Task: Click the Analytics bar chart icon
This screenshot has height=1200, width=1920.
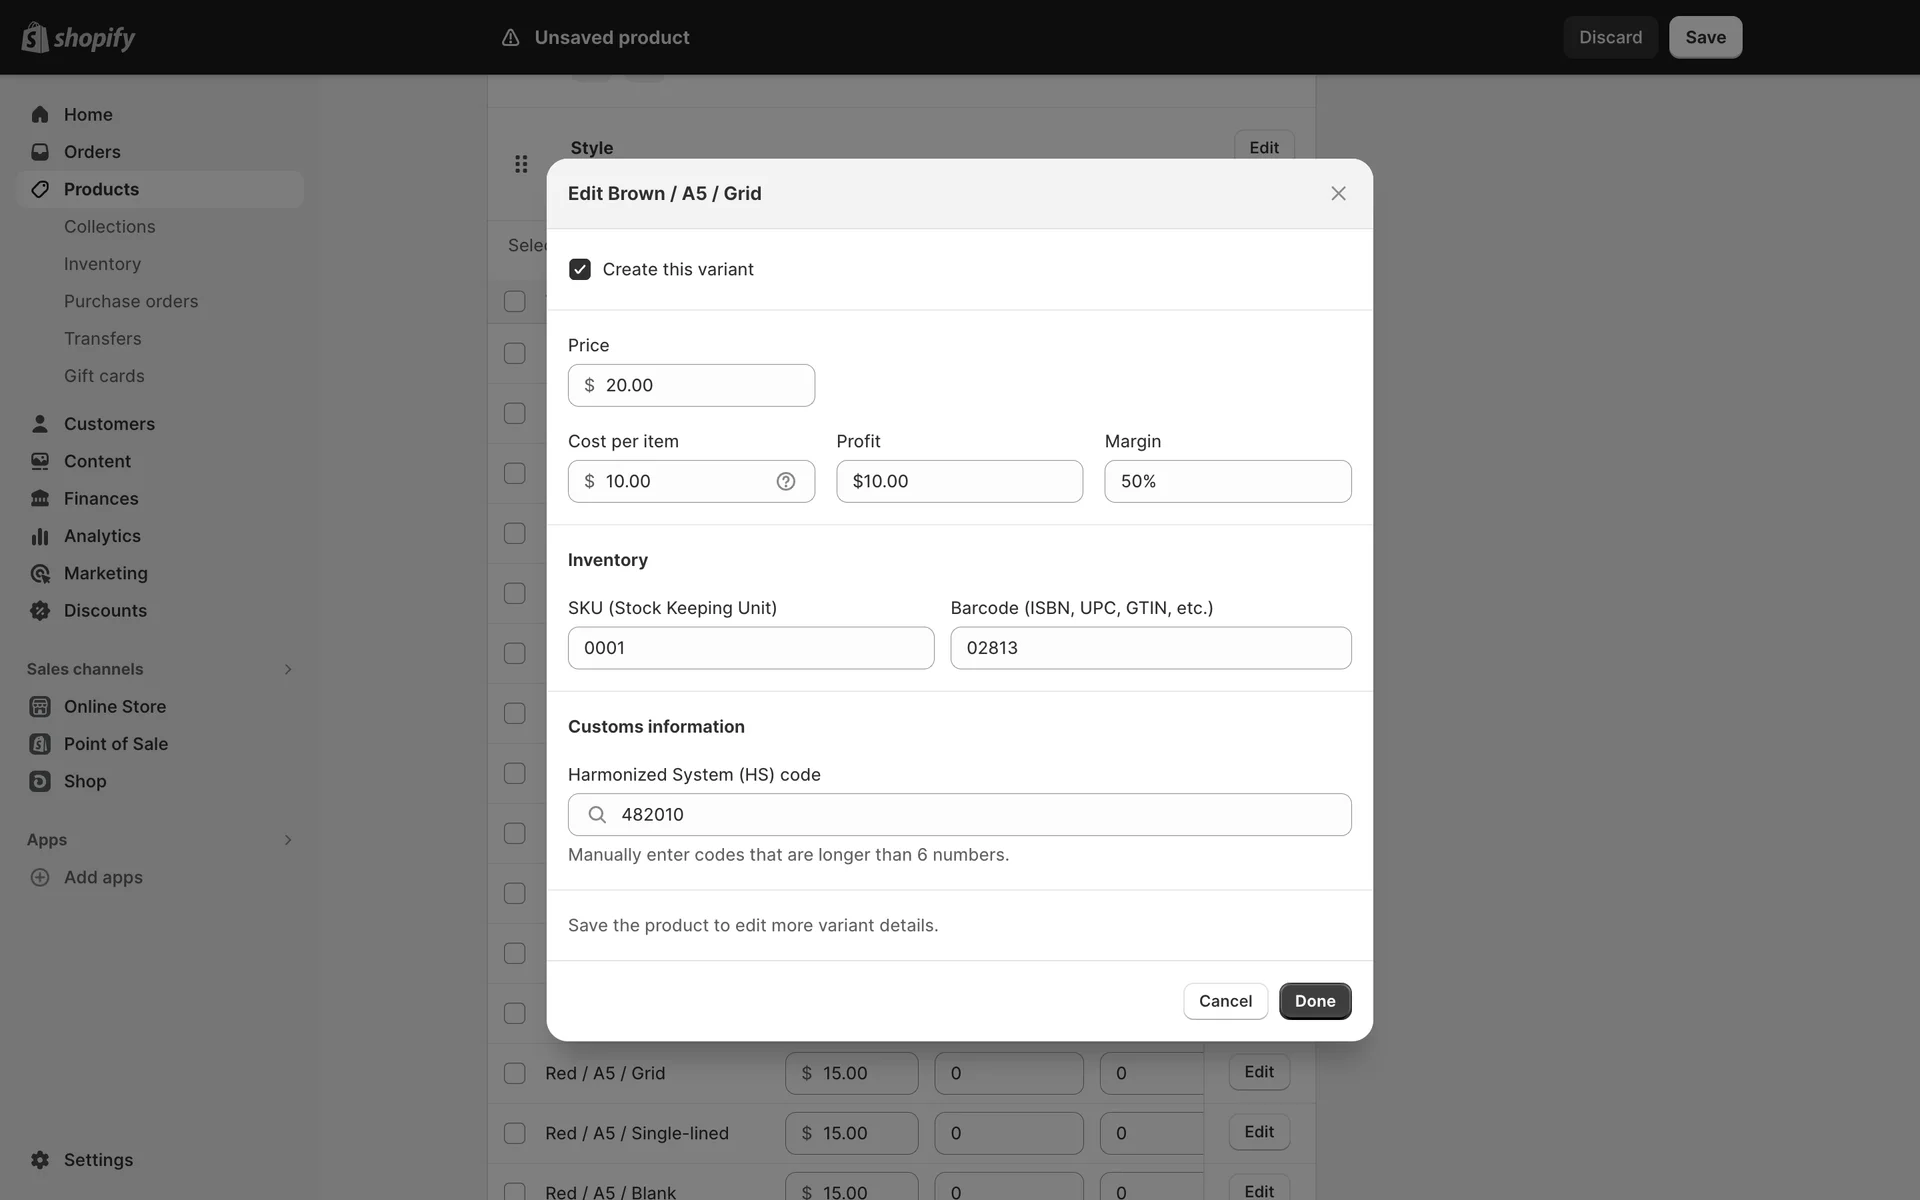Action: (x=40, y=536)
